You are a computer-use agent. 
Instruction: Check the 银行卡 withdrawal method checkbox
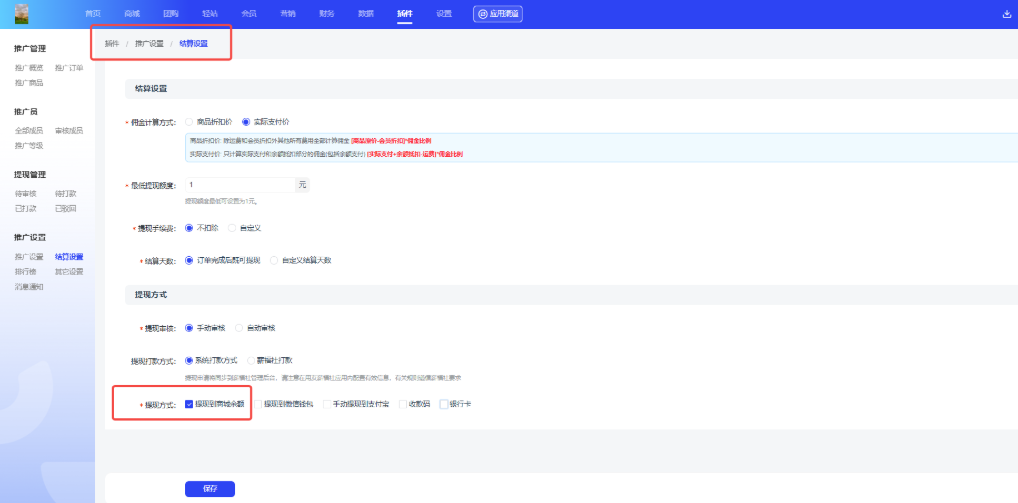click(x=444, y=404)
